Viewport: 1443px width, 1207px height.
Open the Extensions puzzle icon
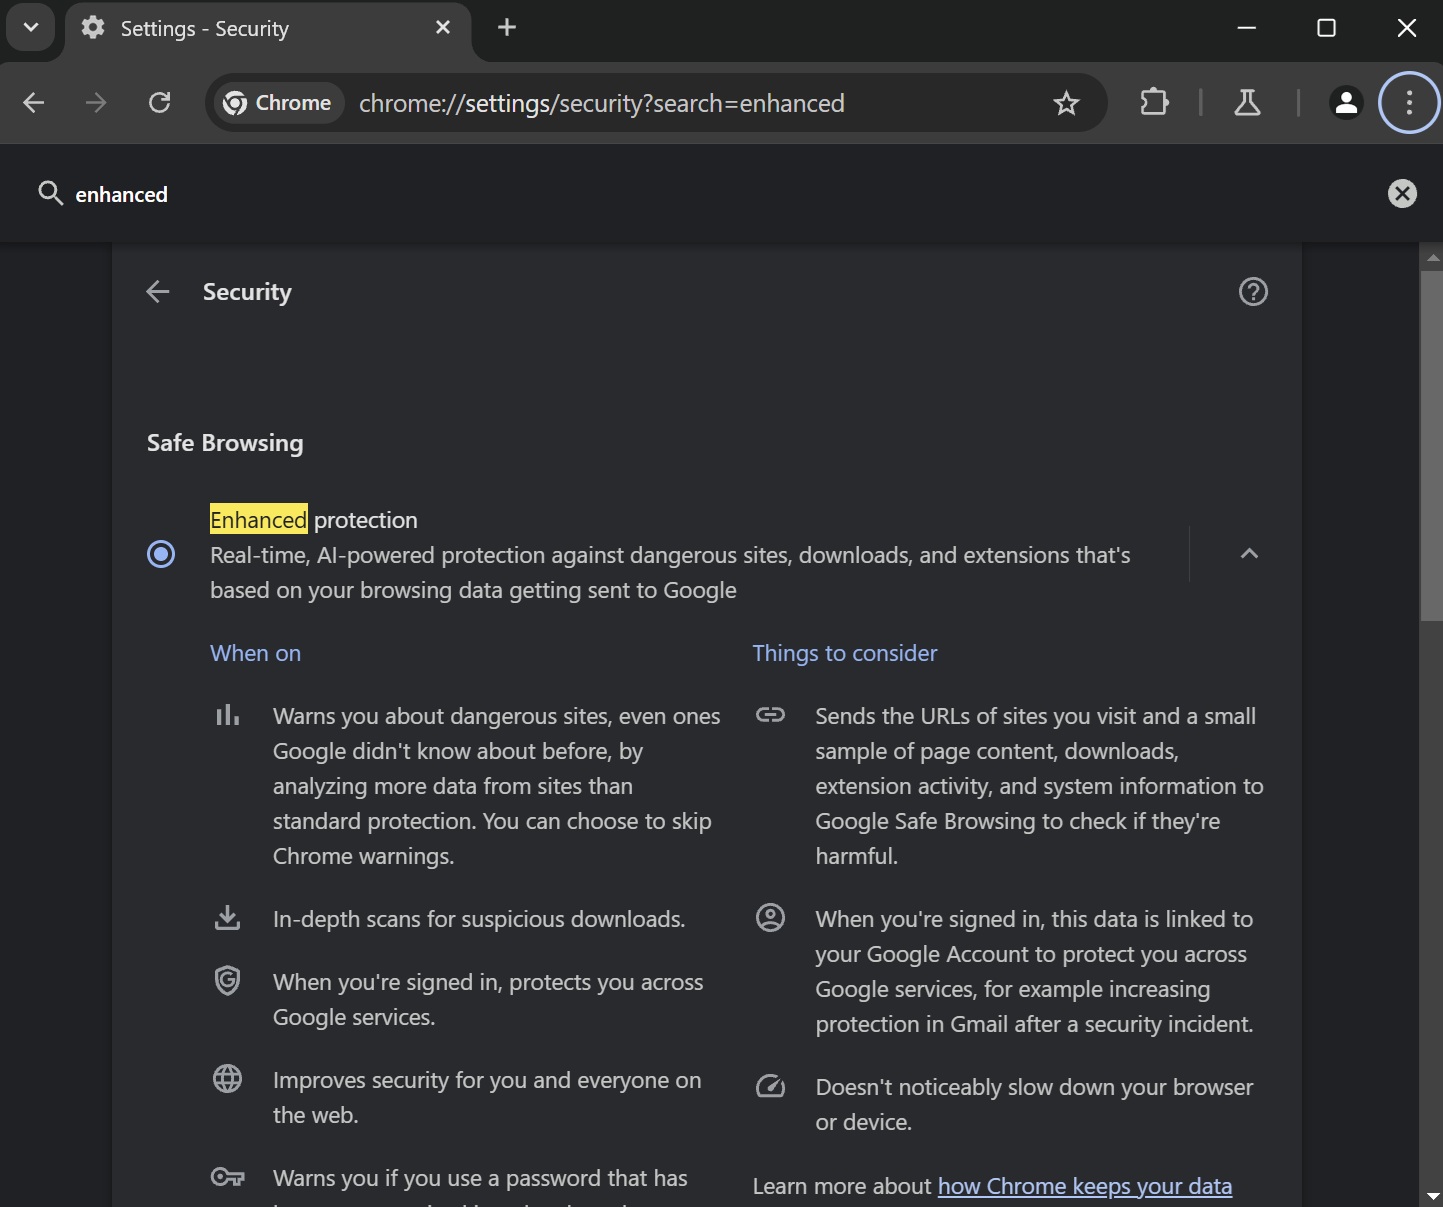pyautogui.click(x=1154, y=103)
